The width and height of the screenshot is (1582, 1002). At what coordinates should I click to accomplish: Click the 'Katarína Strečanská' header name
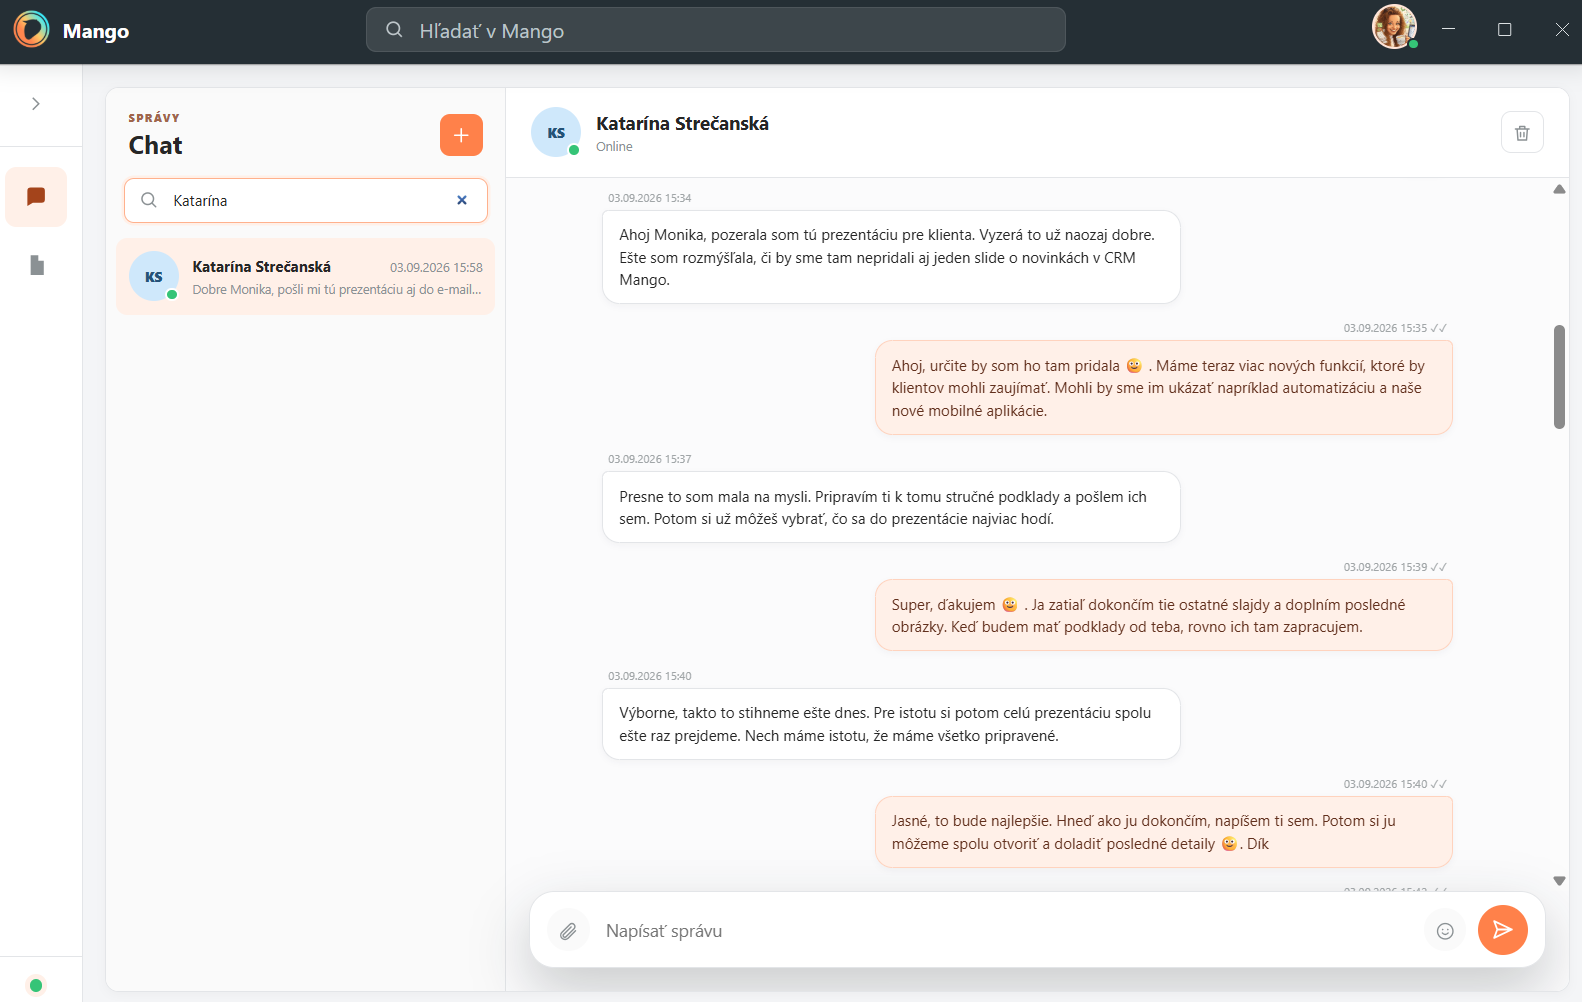coord(683,123)
